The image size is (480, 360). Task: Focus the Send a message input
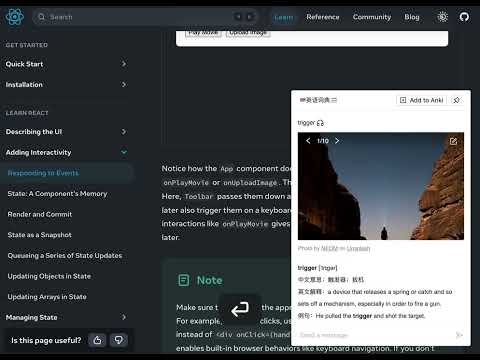(x=375, y=335)
